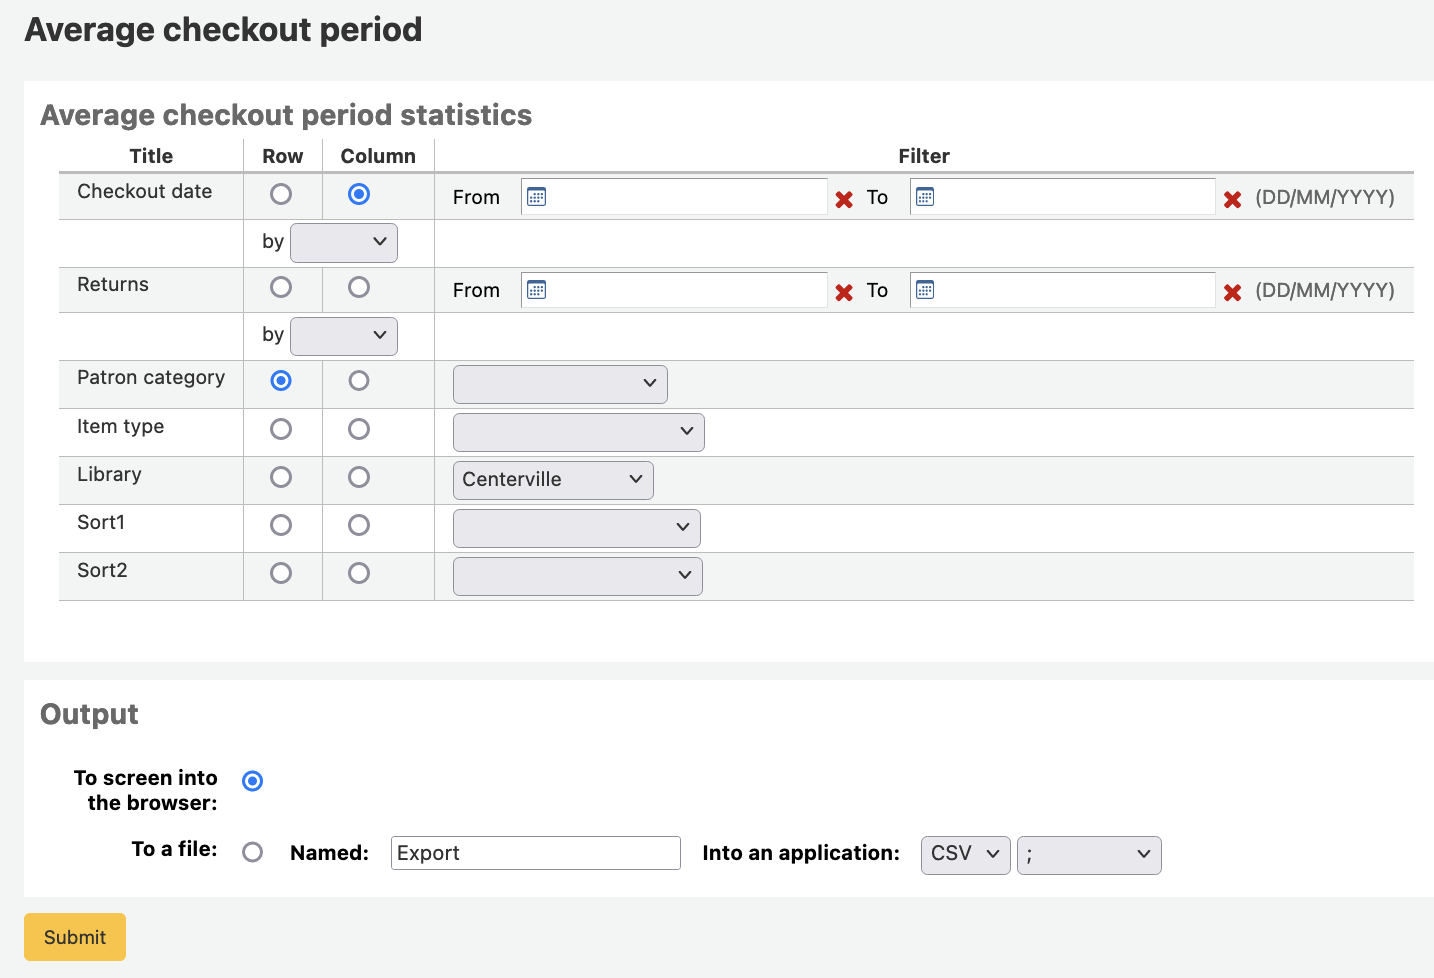Select Column radio for Library

(x=359, y=477)
